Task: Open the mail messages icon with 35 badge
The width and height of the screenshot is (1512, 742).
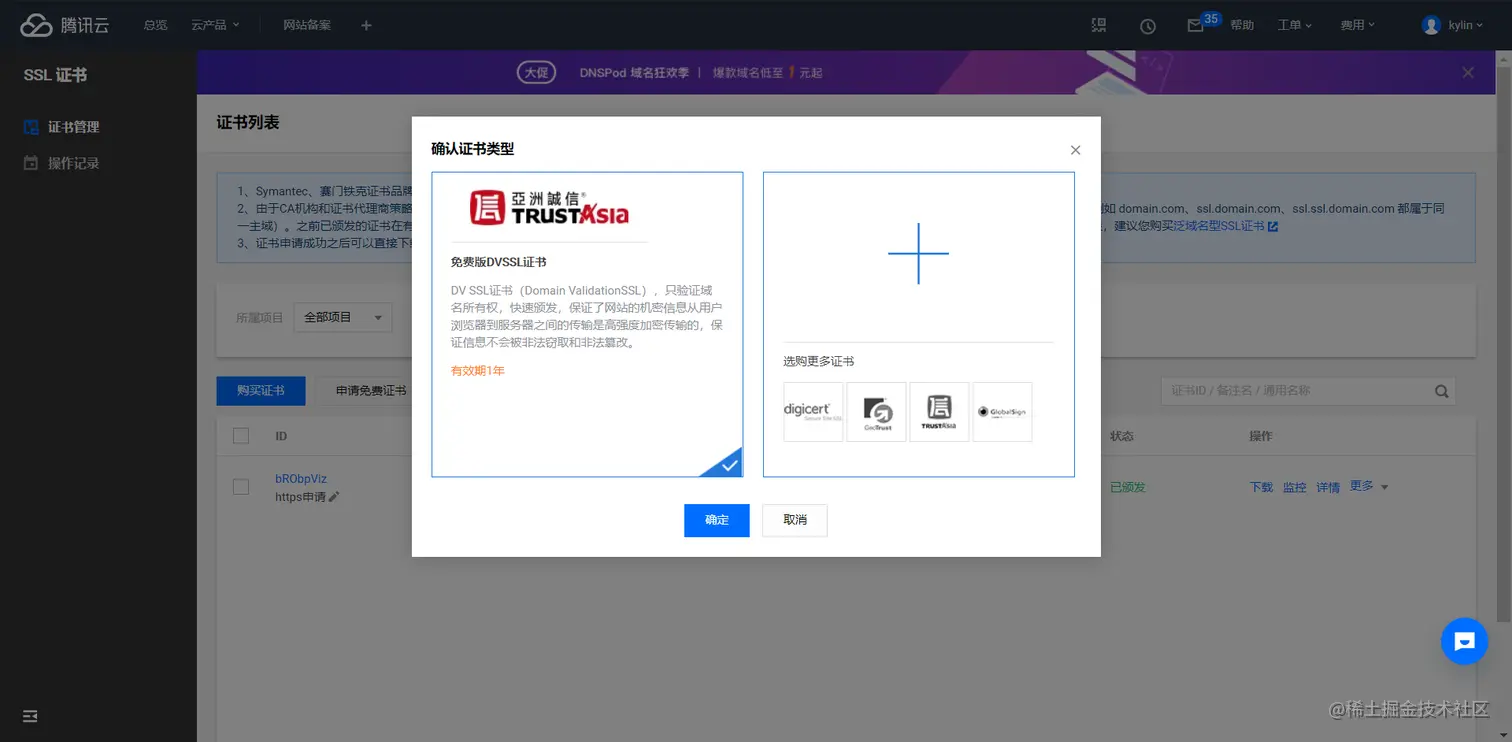Action: pos(1195,26)
